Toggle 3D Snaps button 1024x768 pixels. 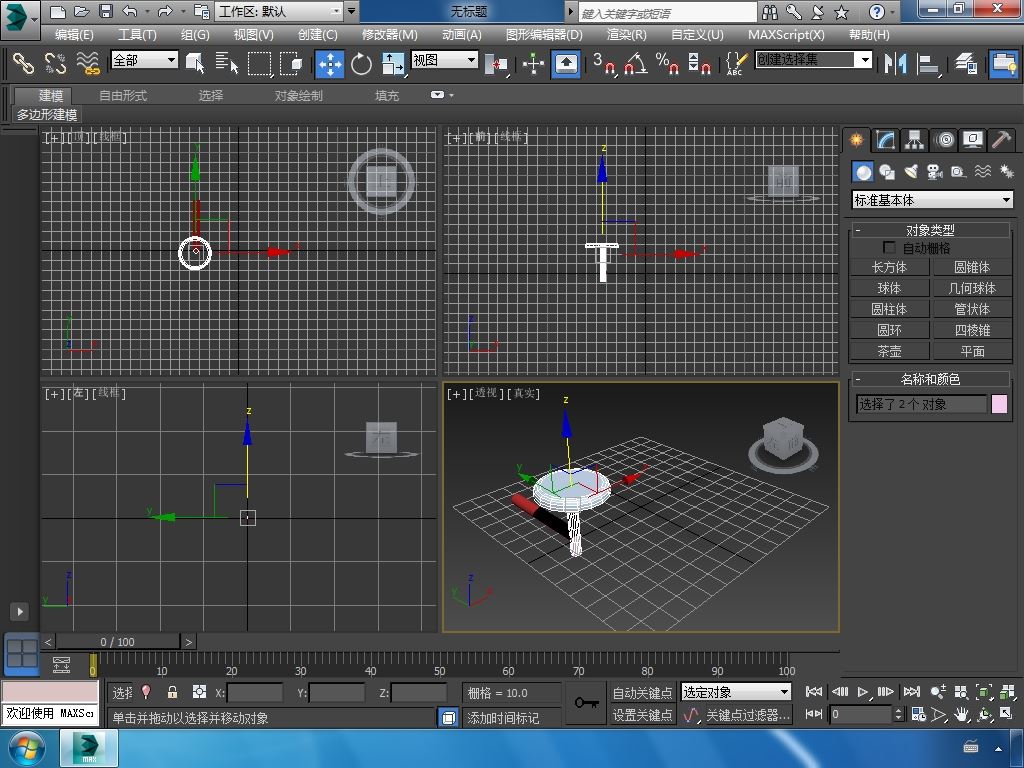pyautogui.click(x=605, y=63)
